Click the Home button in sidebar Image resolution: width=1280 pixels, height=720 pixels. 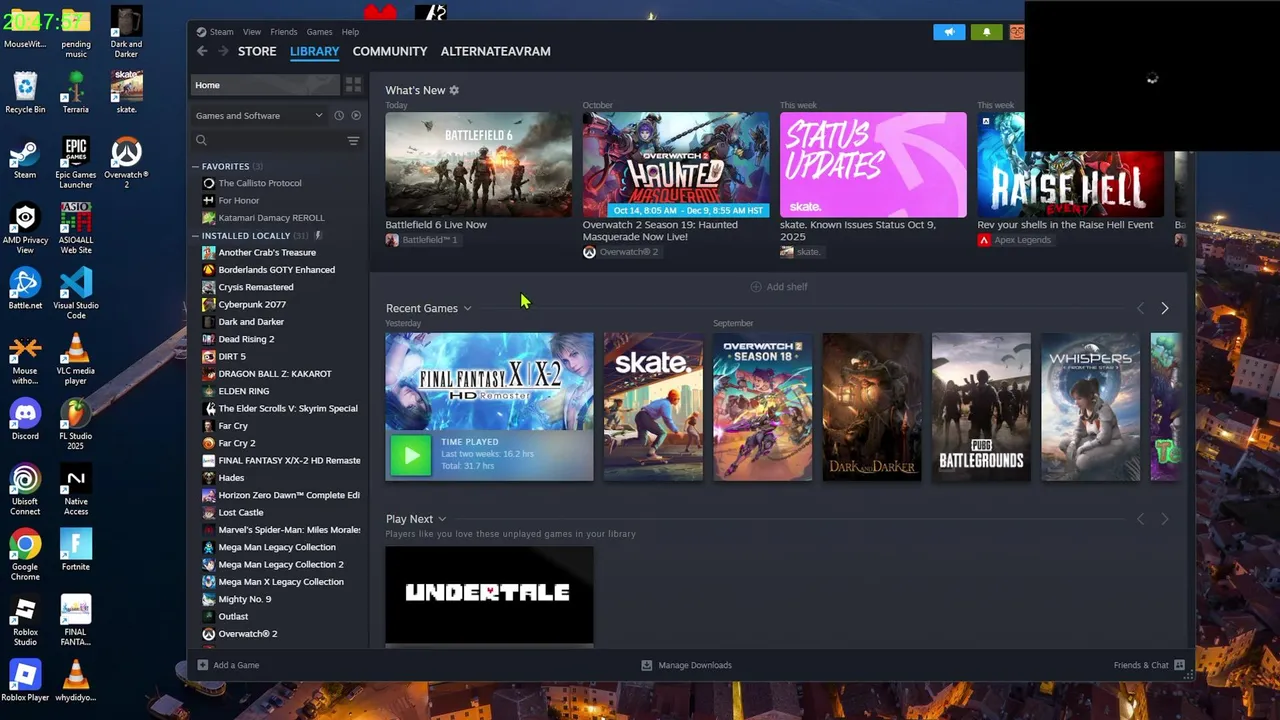click(x=265, y=85)
